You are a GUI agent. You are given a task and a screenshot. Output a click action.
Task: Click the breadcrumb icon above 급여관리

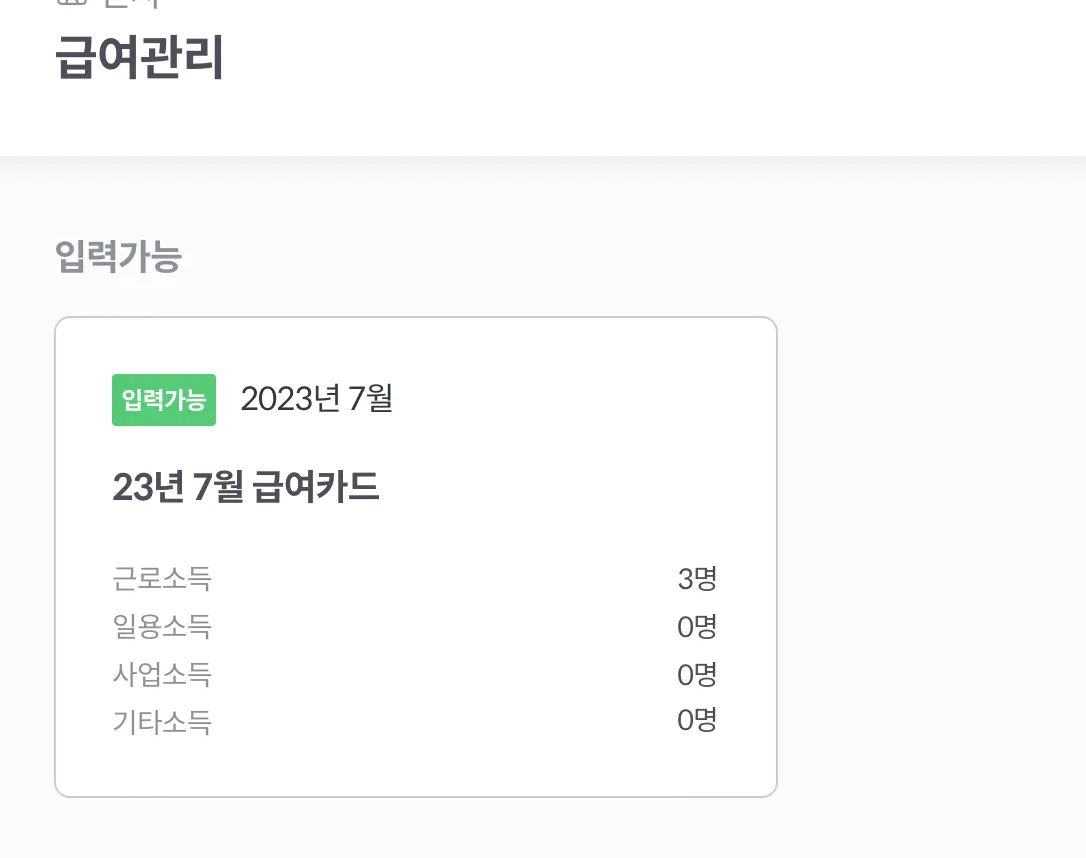click(68, 3)
